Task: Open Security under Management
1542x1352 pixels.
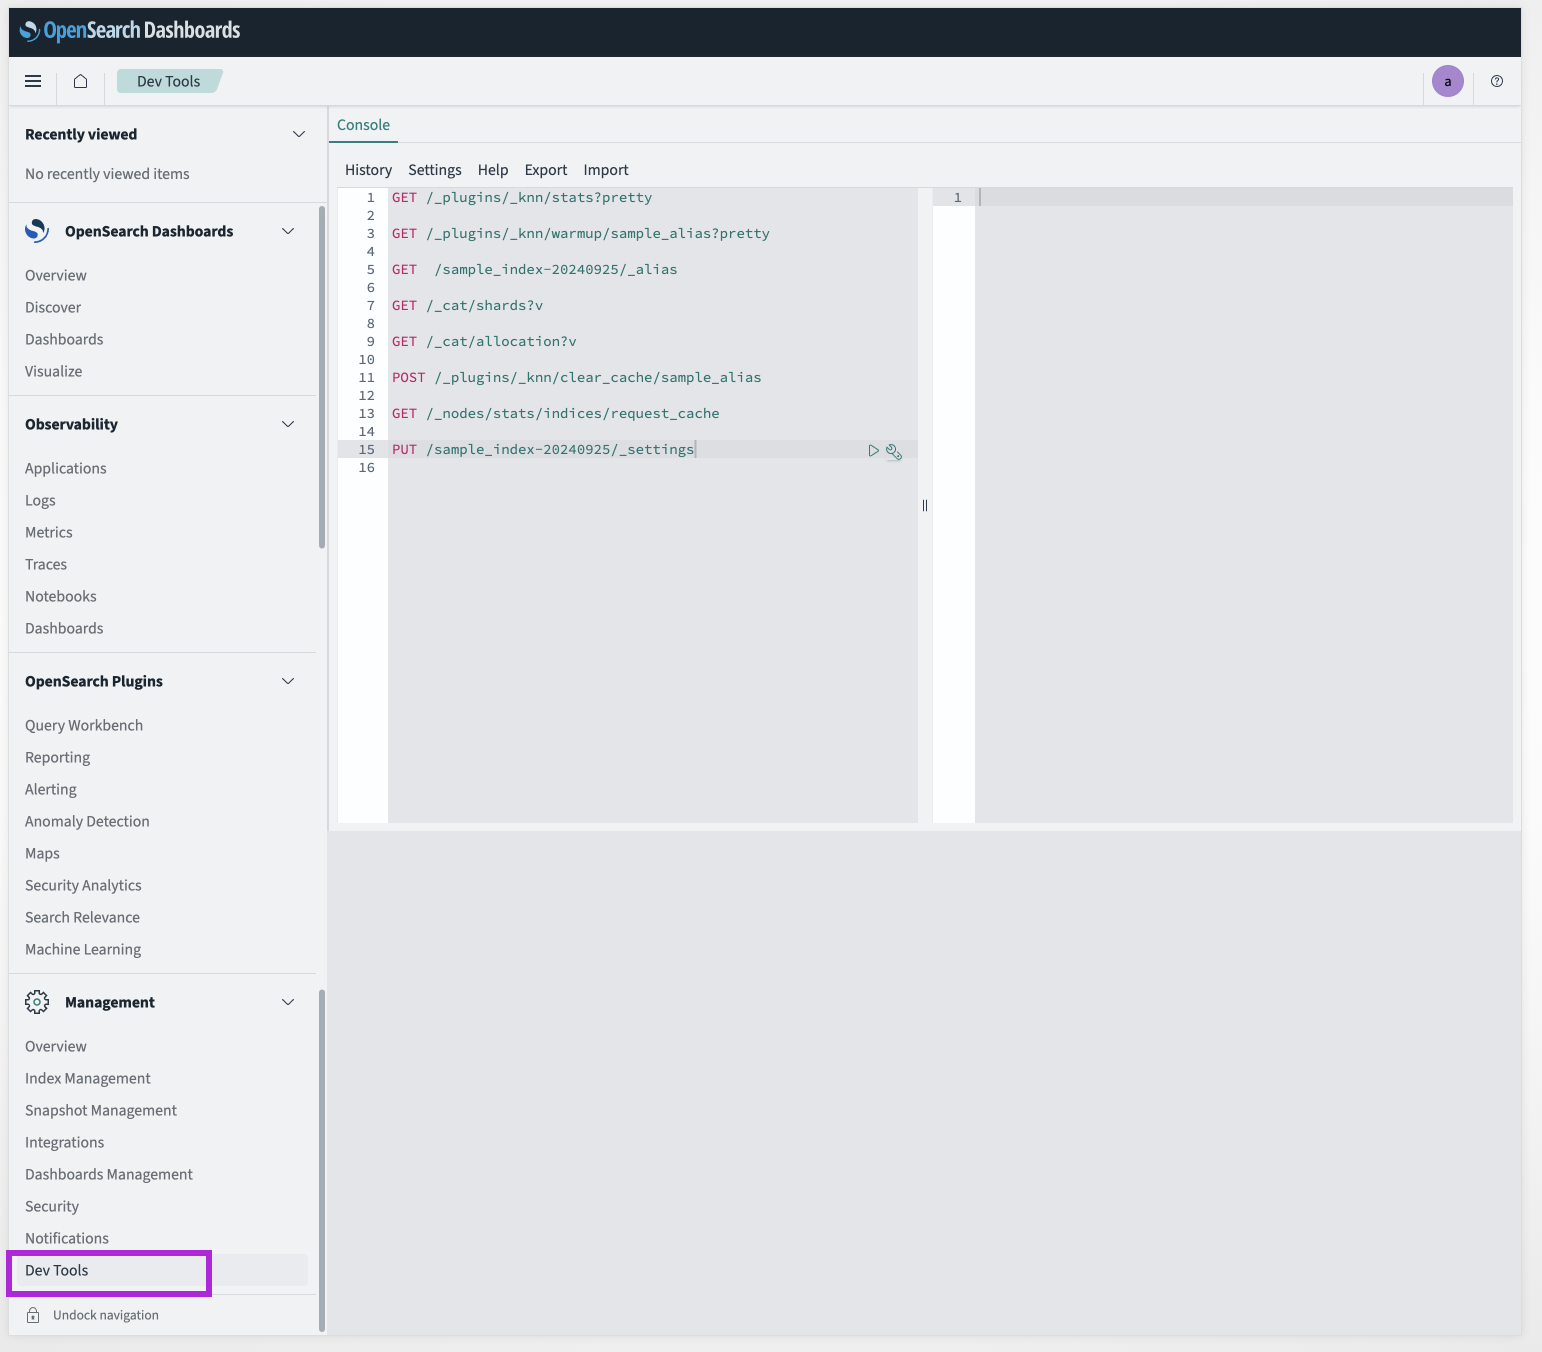Action: (52, 1206)
